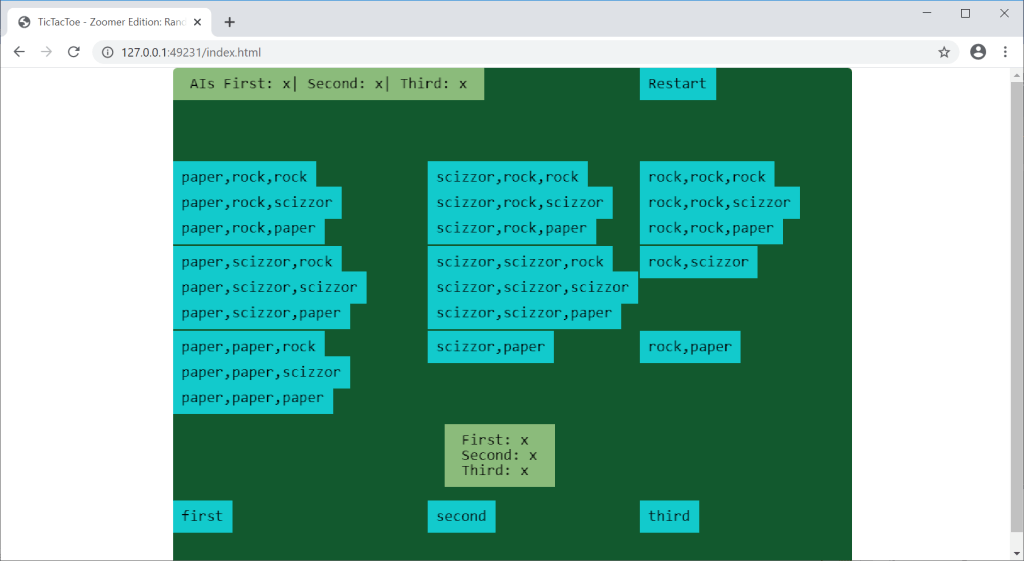Bookmark this page with the star icon
The image size is (1024, 561).
943,52
